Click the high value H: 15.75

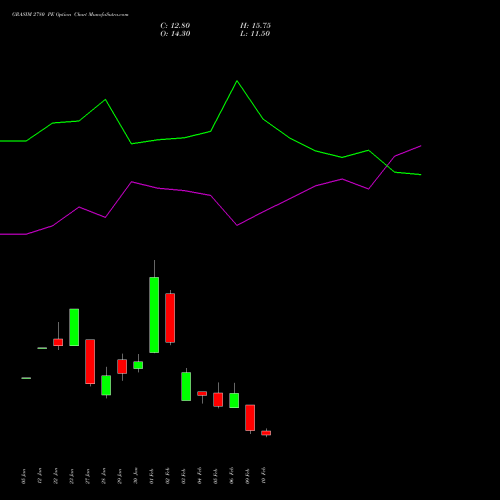[255, 26]
